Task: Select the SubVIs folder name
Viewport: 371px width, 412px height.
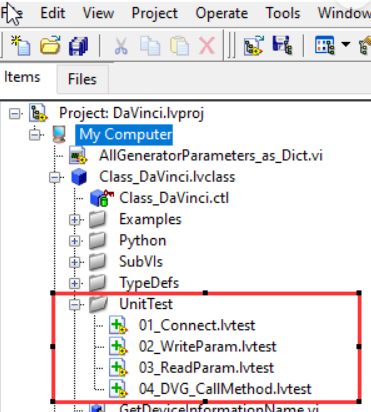Action: (x=141, y=262)
